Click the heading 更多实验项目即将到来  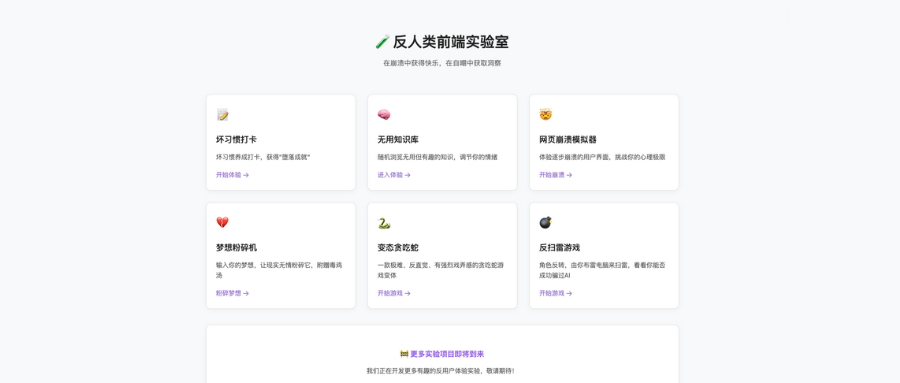click(x=447, y=354)
